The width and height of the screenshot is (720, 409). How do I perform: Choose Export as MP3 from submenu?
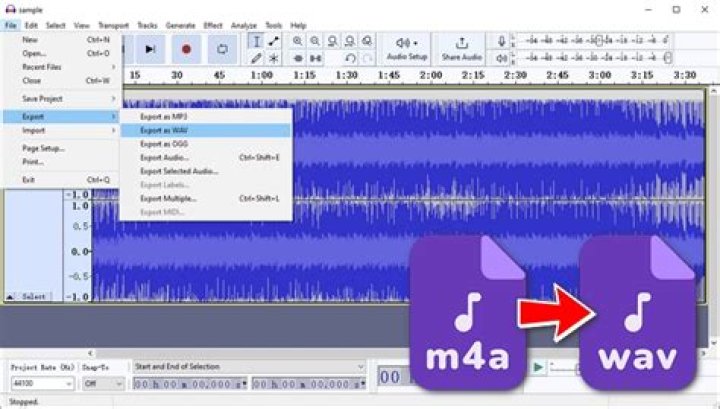(164, 117)
